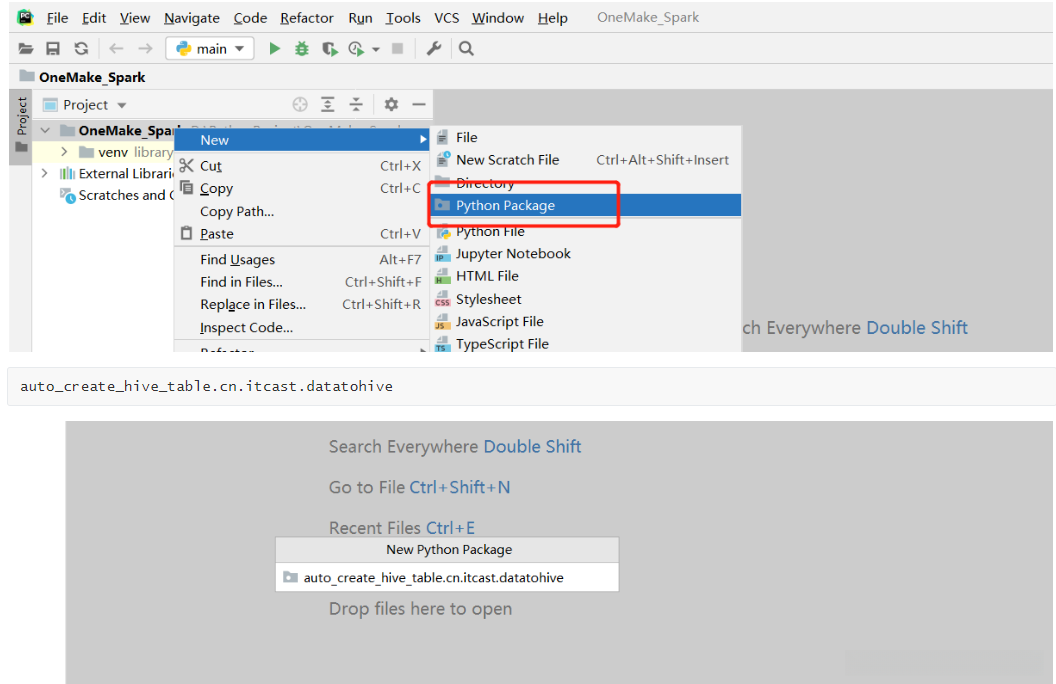Click OneMake_Spark breadcrumb in navigation bar

pos(83,77)
